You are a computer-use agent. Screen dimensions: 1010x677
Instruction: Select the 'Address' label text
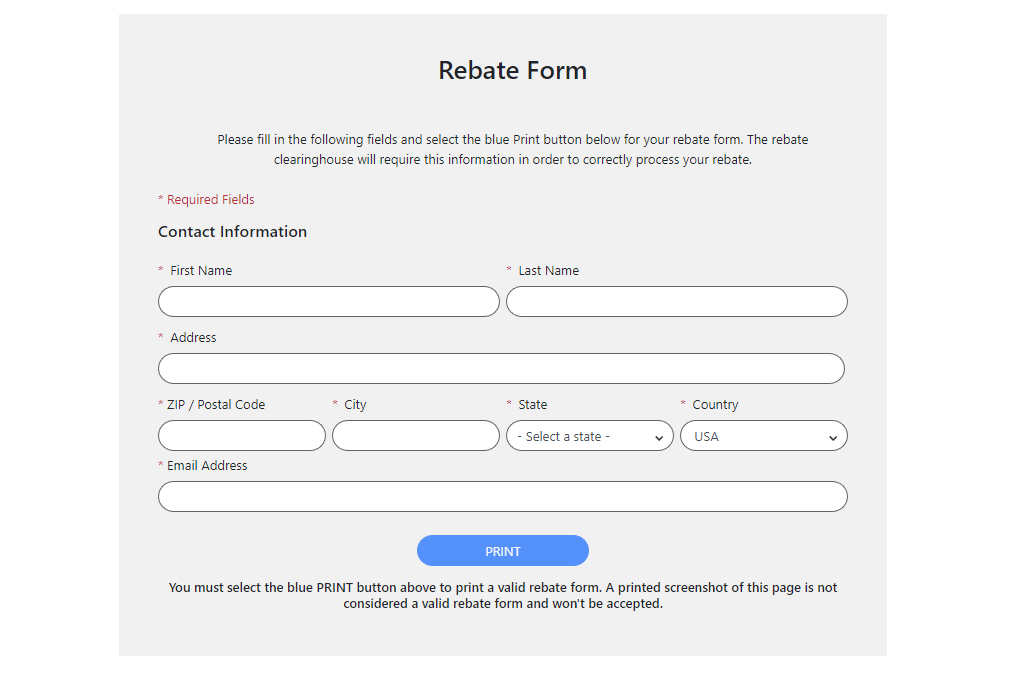pos(193,338)
